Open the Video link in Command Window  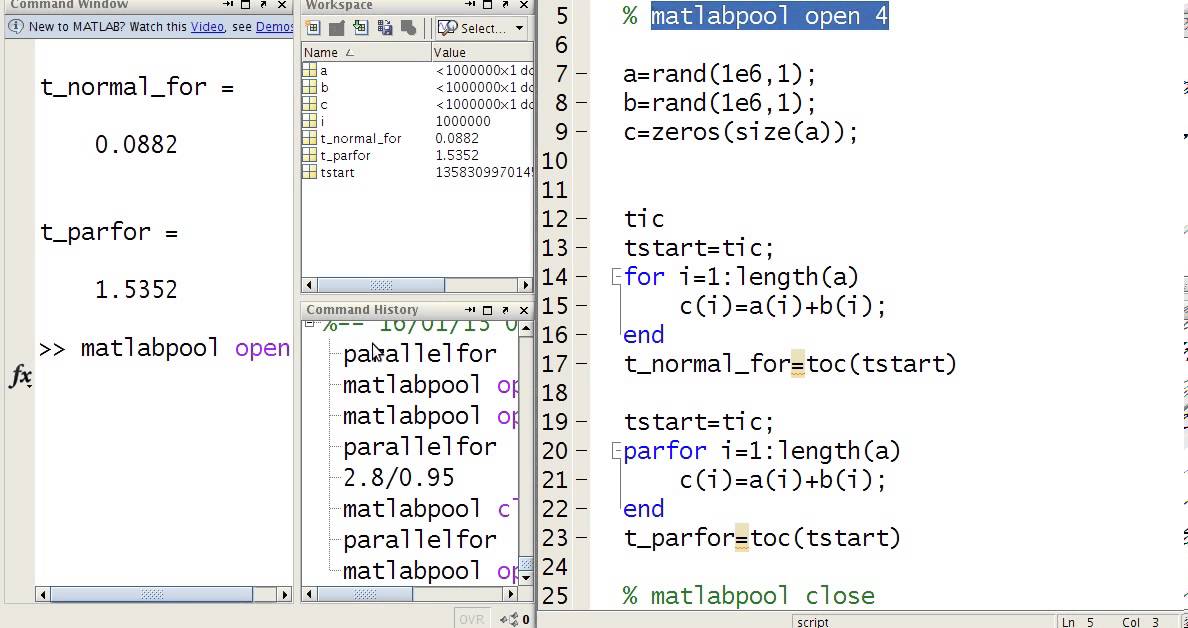(x=207, y=27)
